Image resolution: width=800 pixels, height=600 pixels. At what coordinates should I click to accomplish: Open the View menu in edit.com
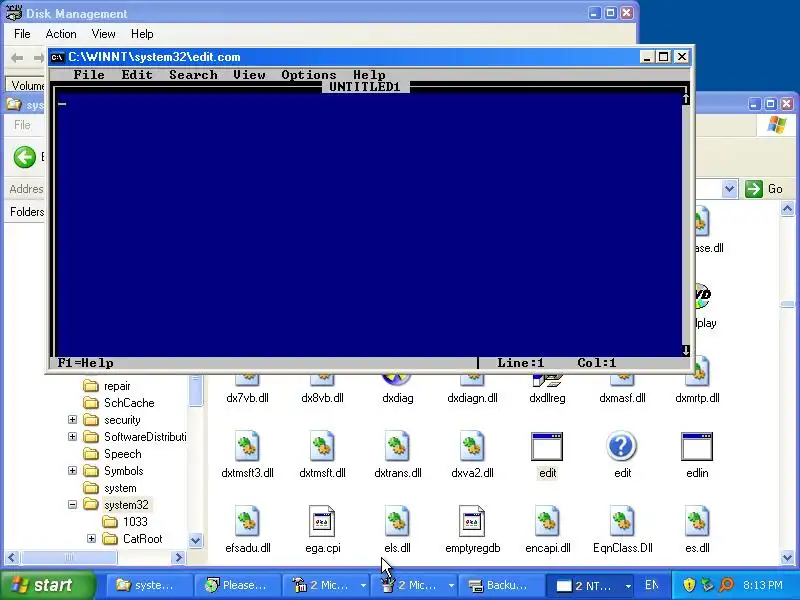tap(249, 74)
